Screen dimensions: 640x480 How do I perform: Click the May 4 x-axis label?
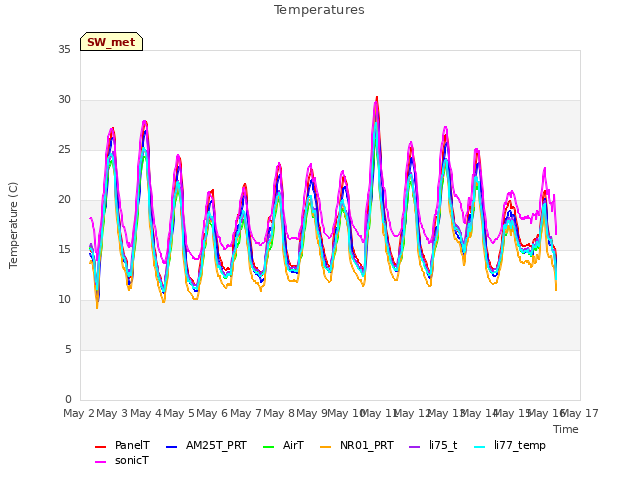(146, 413)
